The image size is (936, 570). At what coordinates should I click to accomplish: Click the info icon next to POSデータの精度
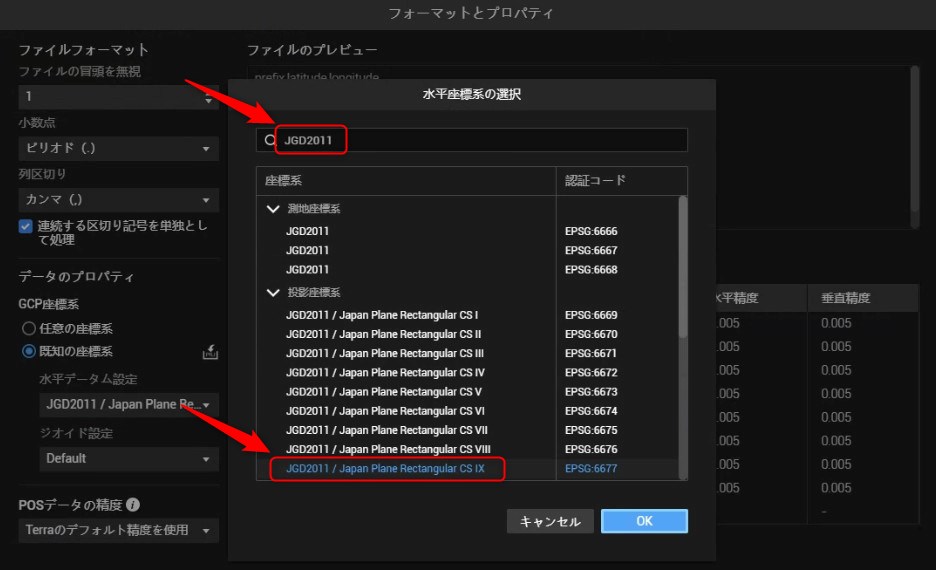[x=133, y=505]
